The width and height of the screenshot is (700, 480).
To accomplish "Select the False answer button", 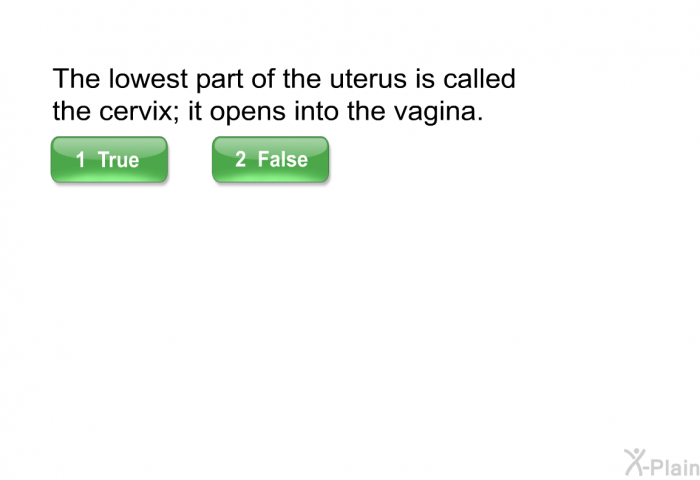I will click(x=270, y=160).
